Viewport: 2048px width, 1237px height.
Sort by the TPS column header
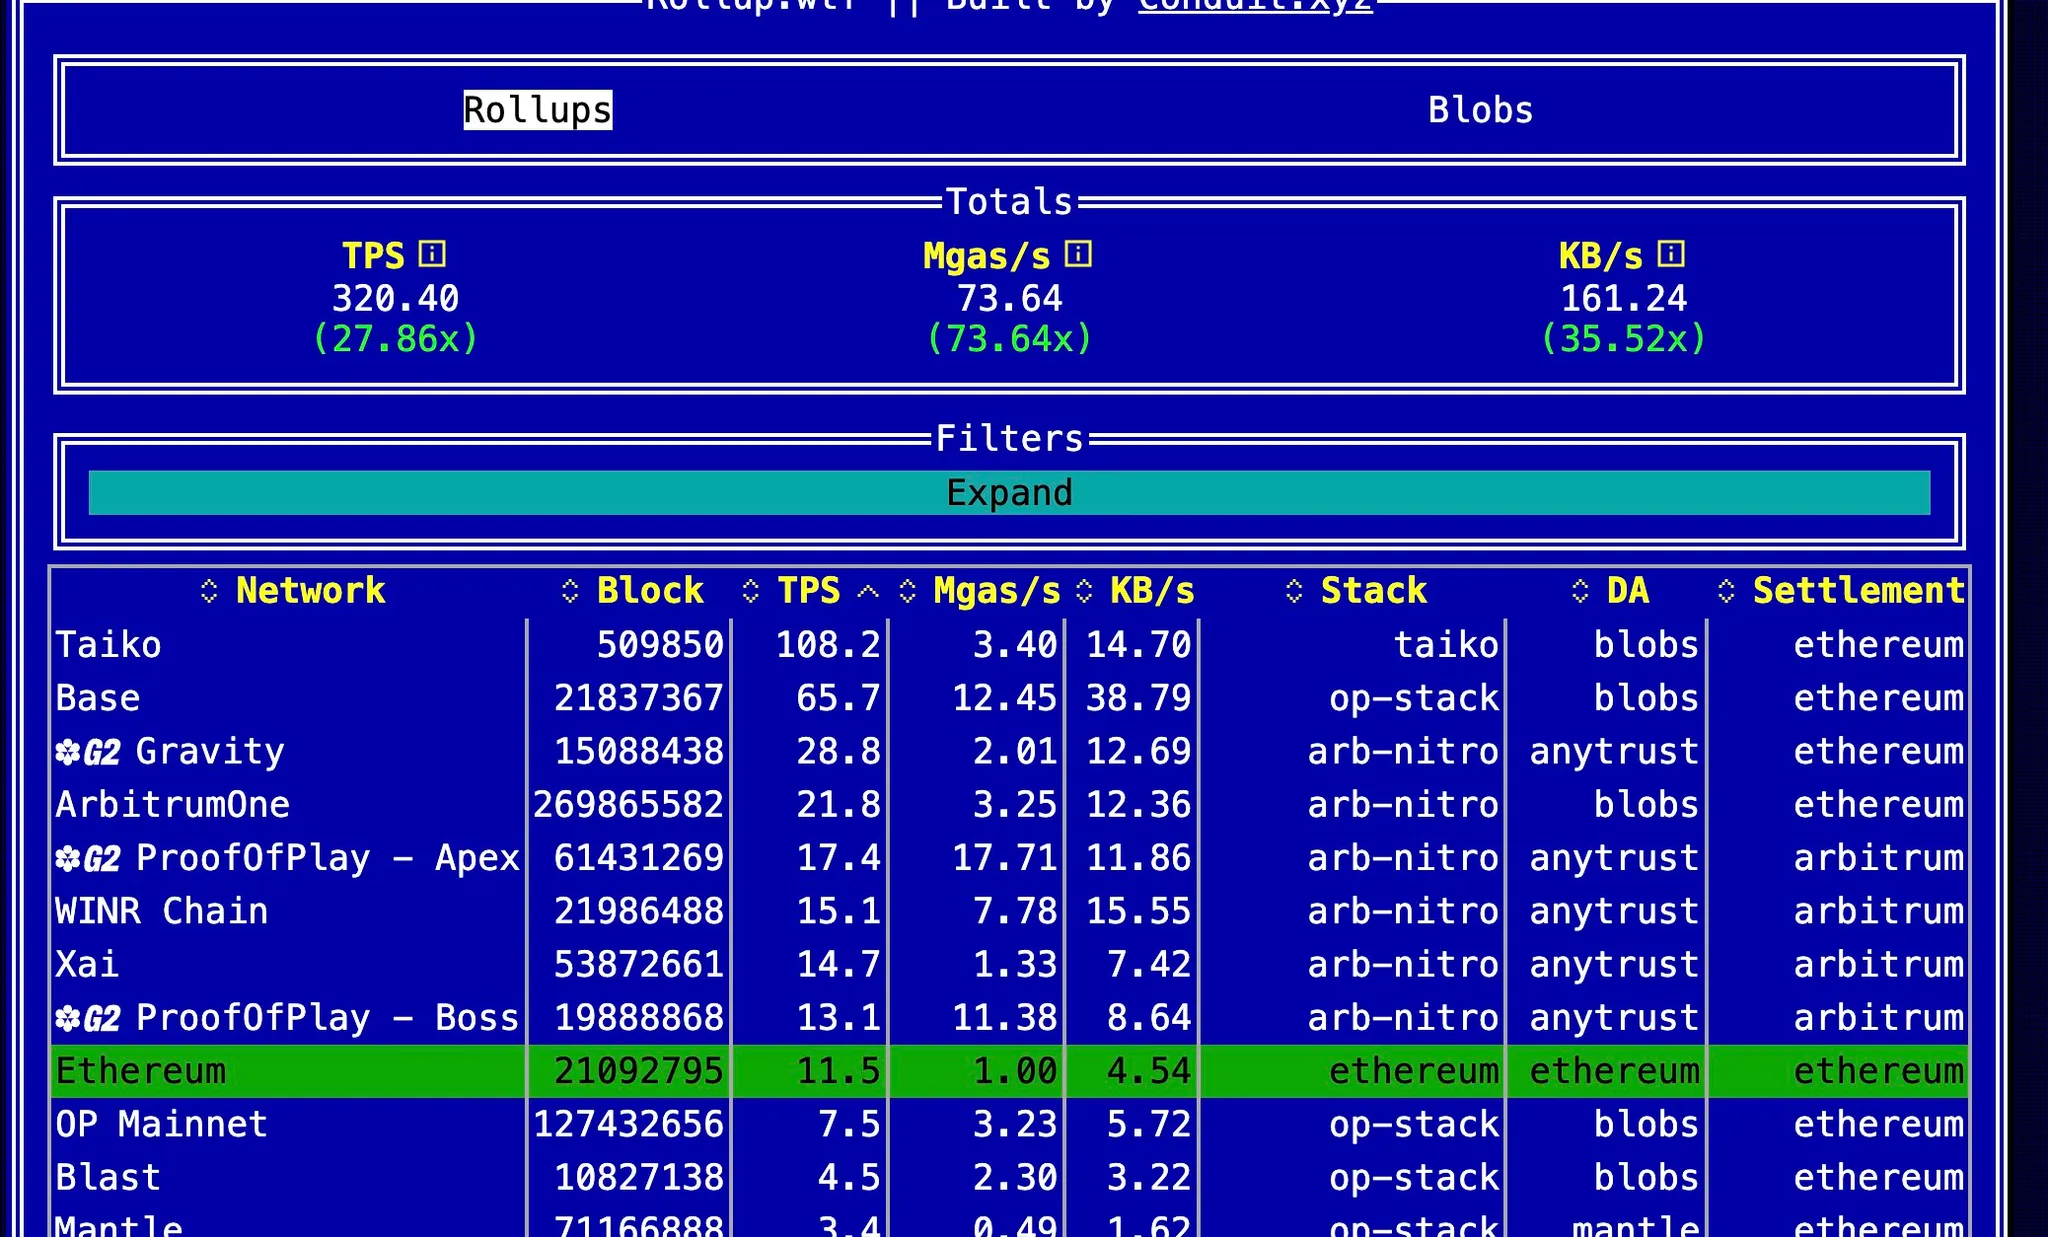pos(809,591)
